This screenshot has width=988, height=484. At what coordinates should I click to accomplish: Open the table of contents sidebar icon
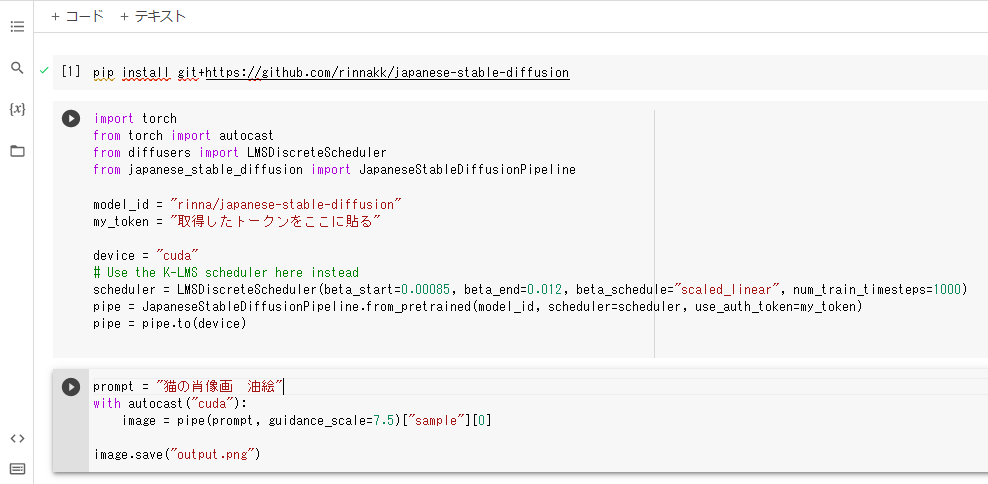[x=17, y=26]
